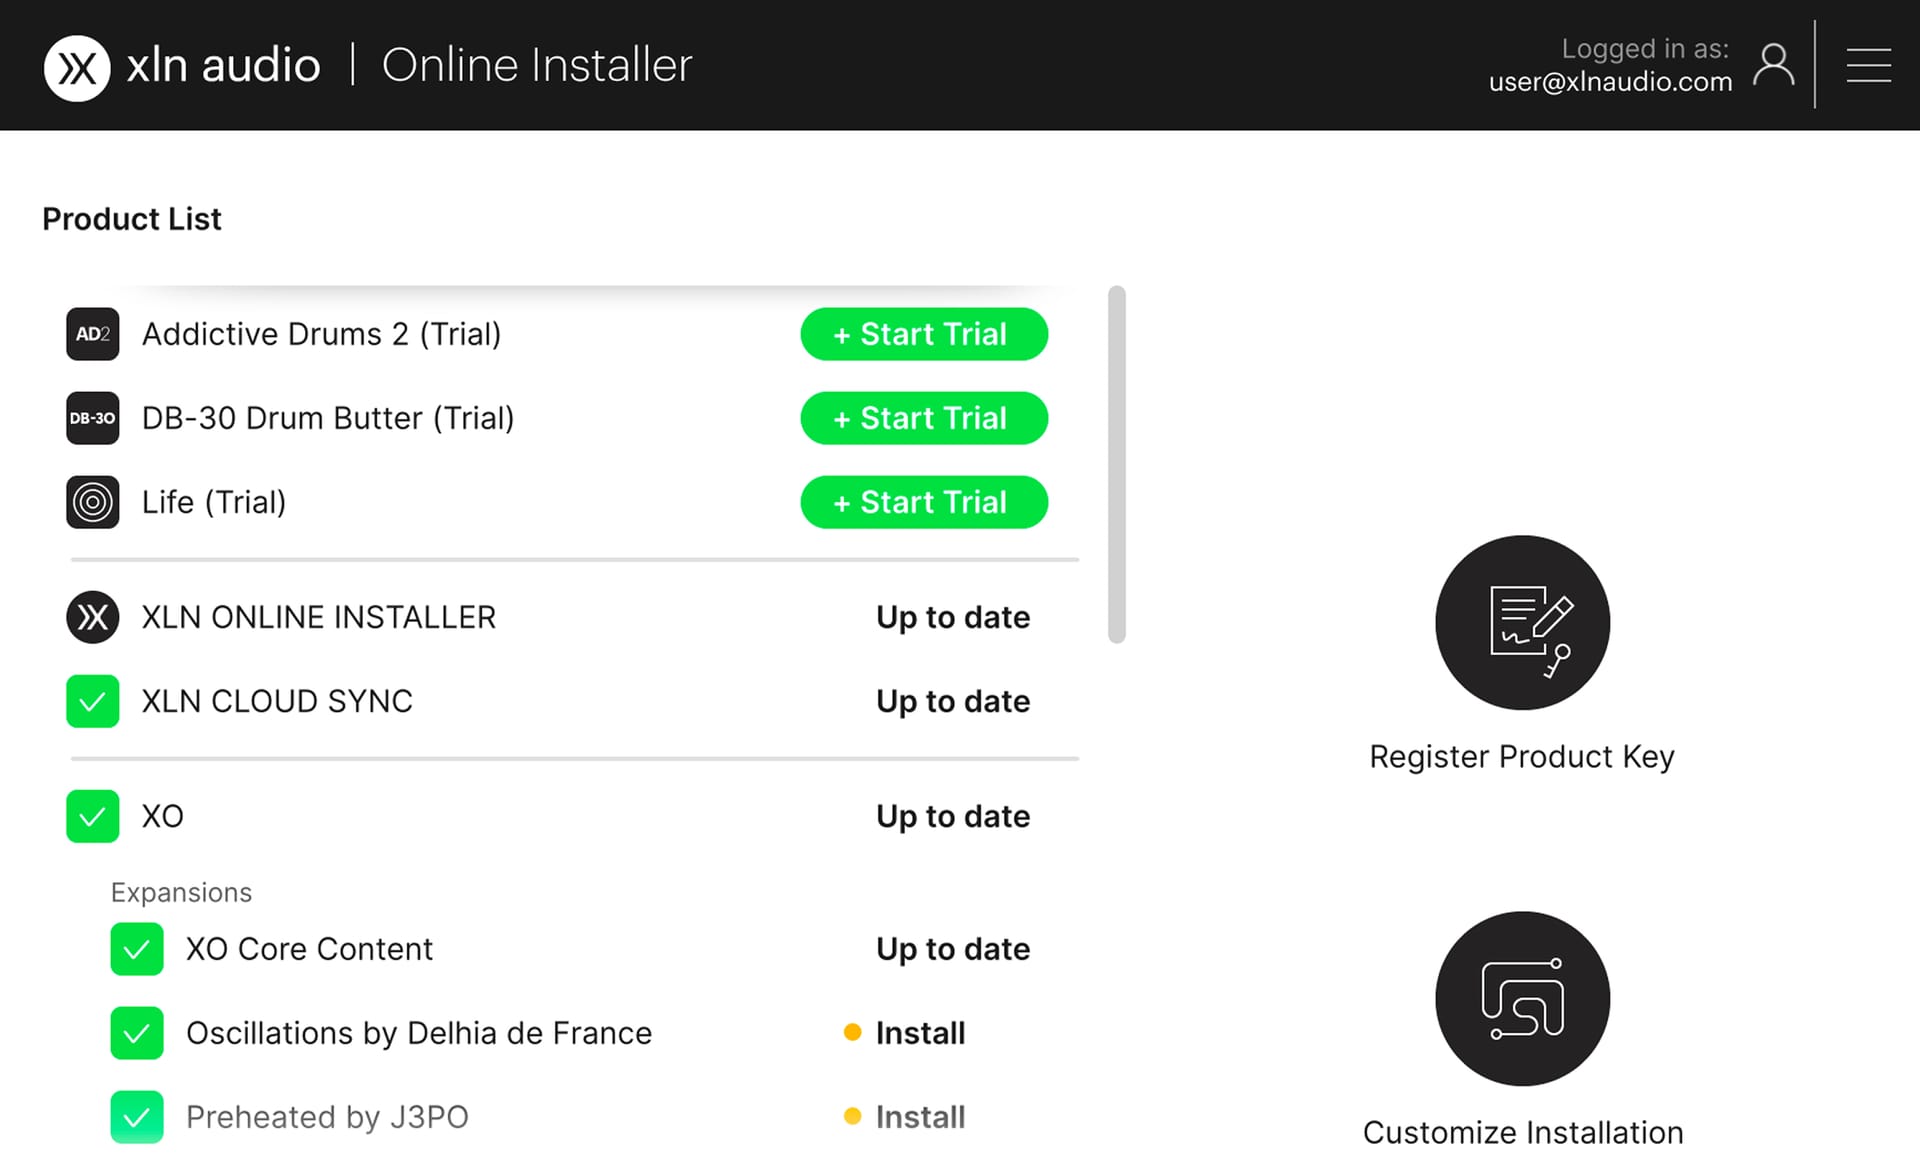
Task: Click the XO Core Content expansion name
Action: coord(309,949)
